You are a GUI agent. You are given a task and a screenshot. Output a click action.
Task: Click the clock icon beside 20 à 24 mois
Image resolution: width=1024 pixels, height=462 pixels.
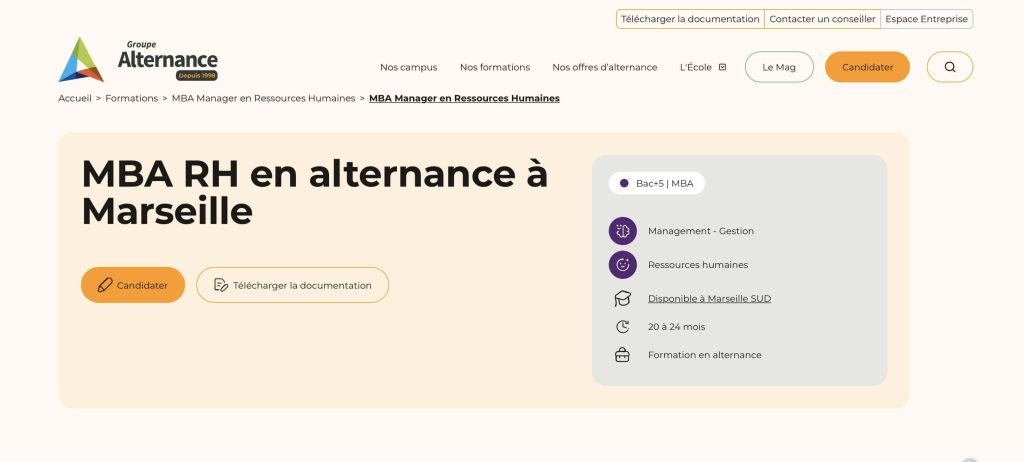(x=622, y=327)
